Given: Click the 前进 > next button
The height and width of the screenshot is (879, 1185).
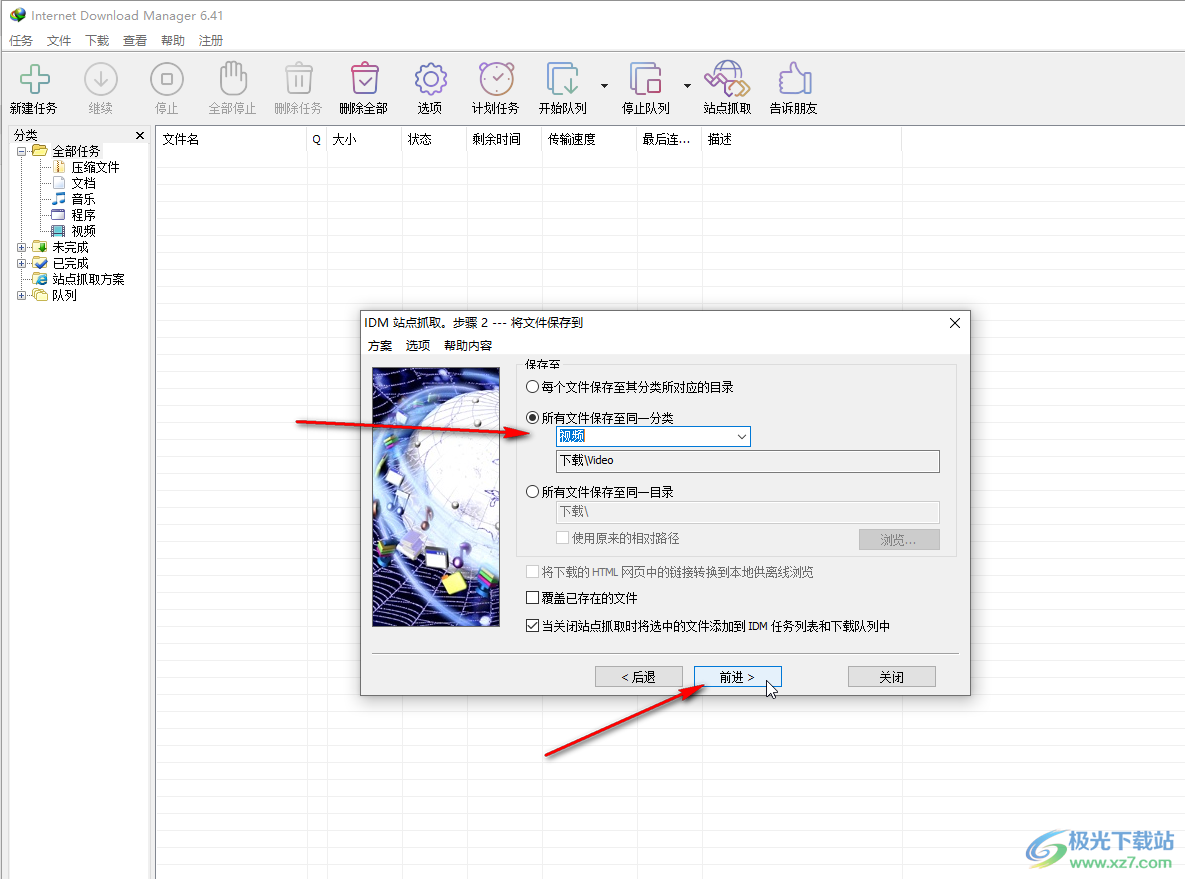Looking at the screenshot, I should (738, 676).
